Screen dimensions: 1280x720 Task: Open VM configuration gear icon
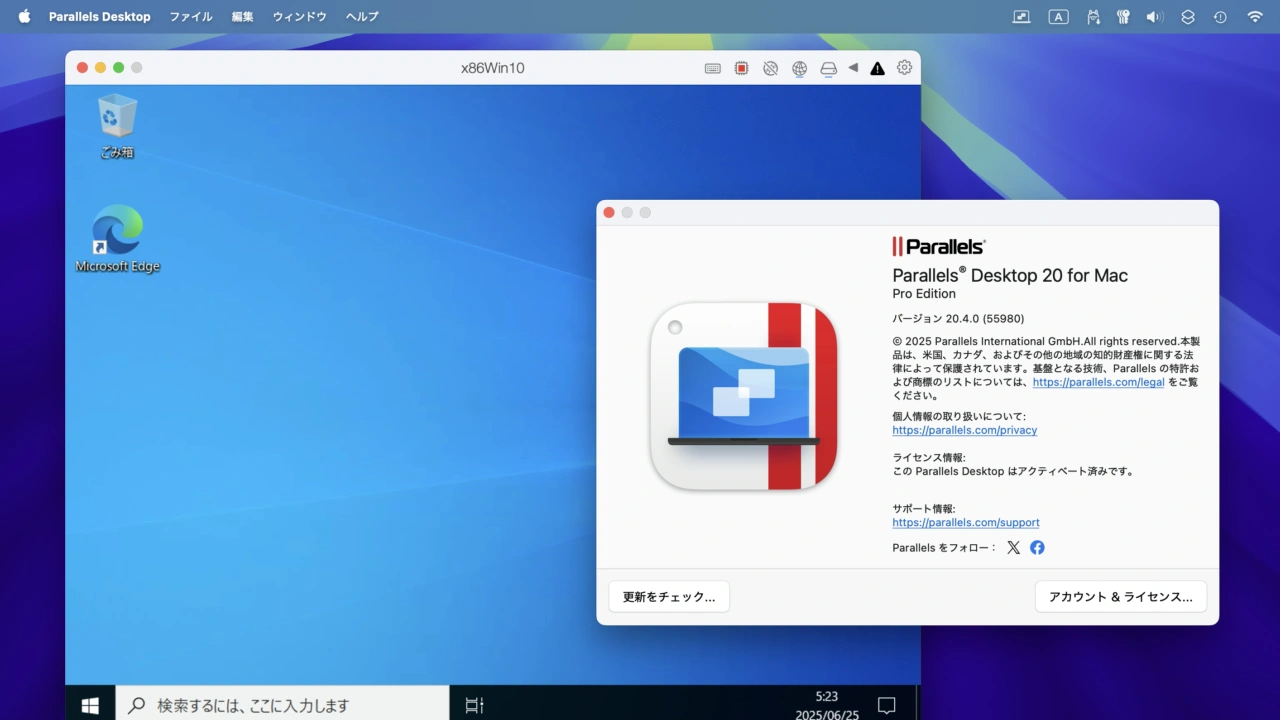pos(904,68)
